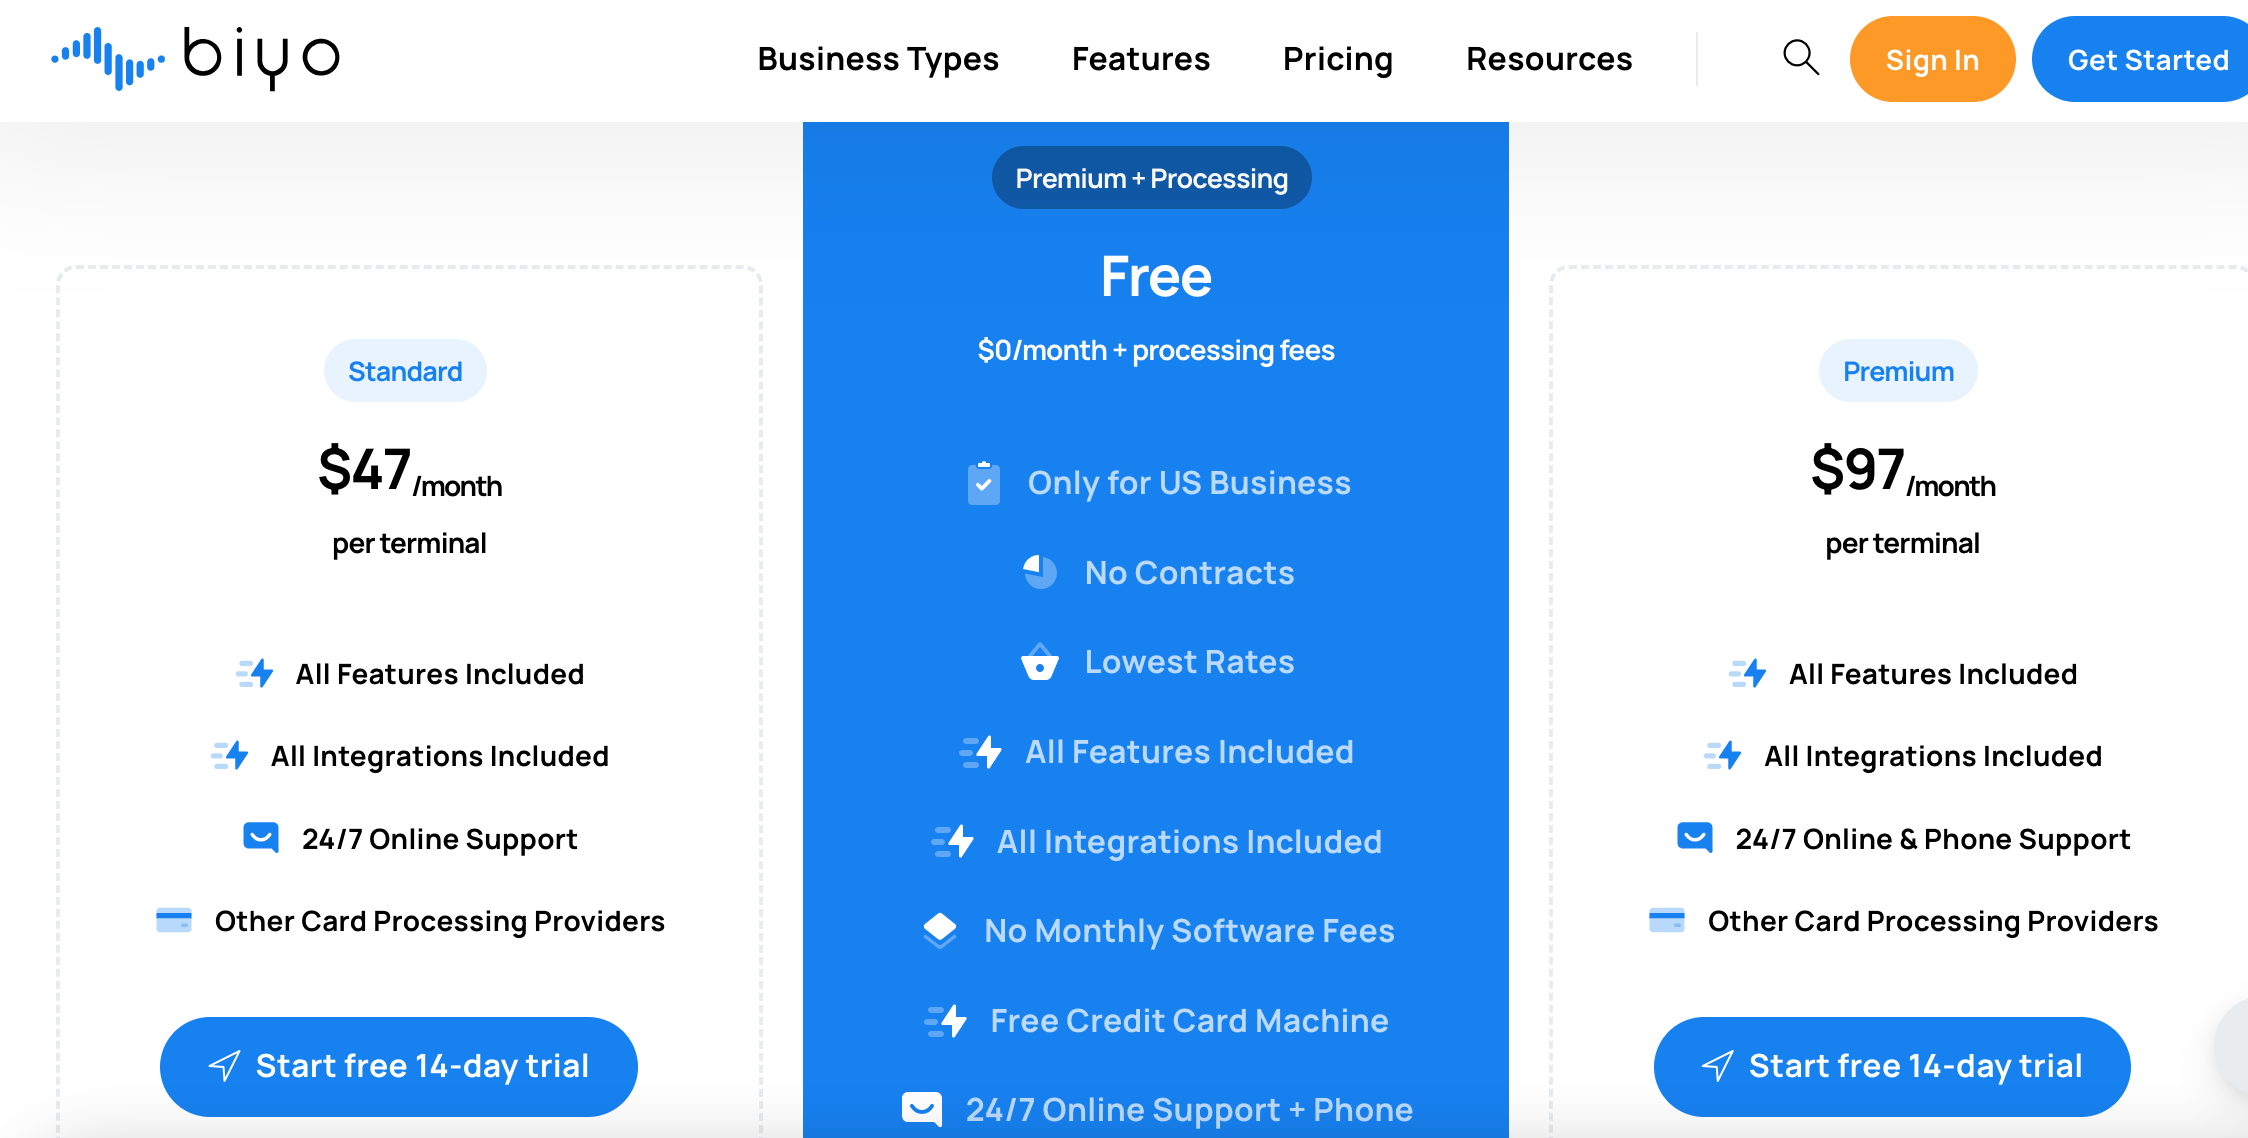Expand the Resources menu

pos(1547,60)
